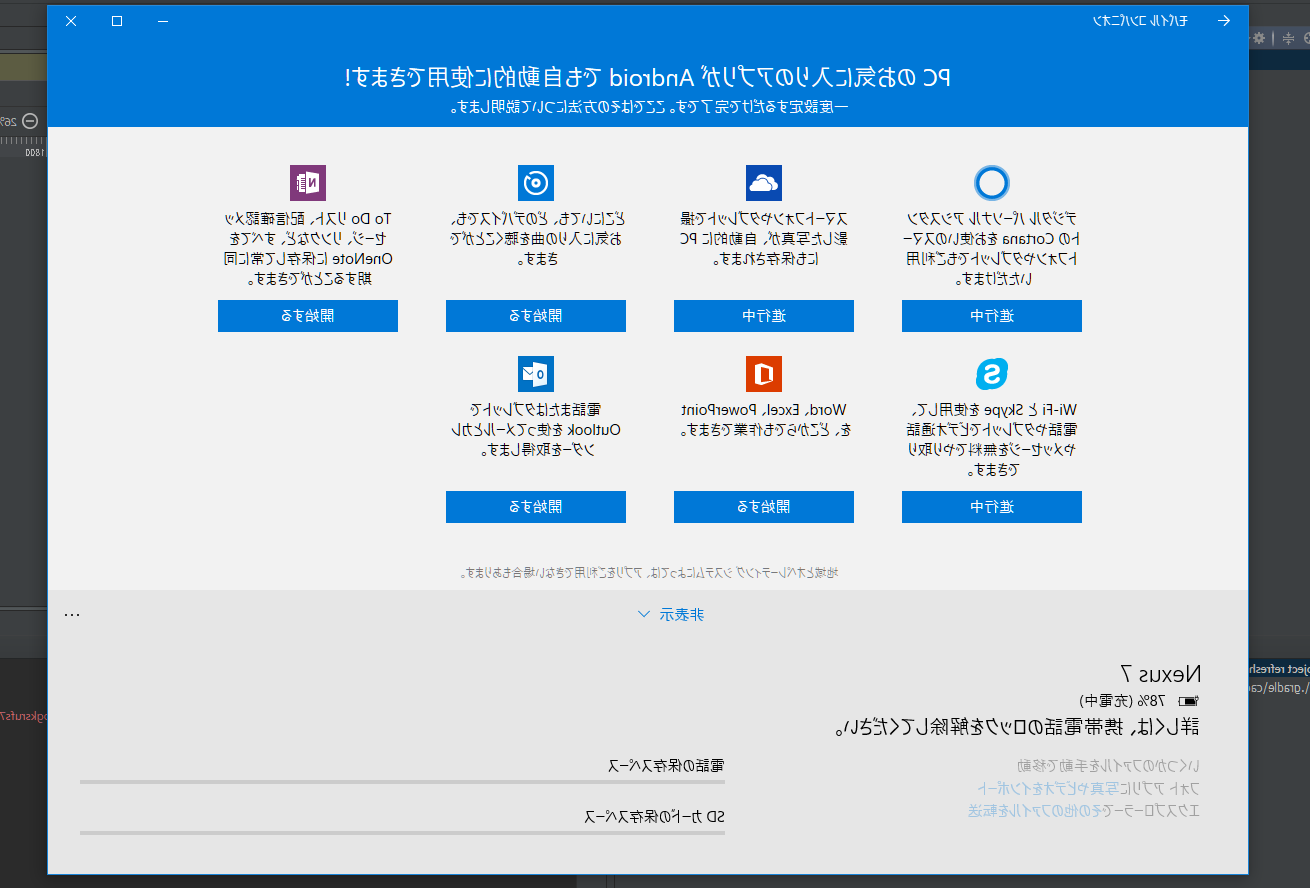Image resolution: width=1310 pixels, height=888 pixels.
Task: Click the OneDrive photo backup description
Action: 764,239
